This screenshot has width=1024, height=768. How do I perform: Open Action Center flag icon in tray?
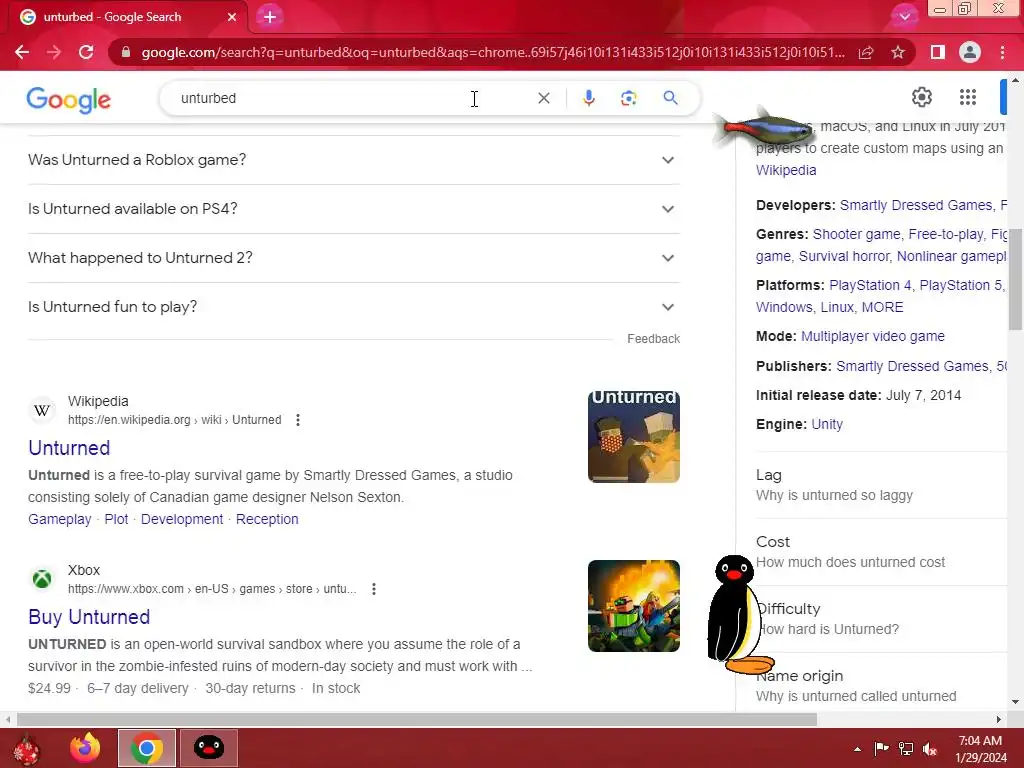(x=882, y=749)
